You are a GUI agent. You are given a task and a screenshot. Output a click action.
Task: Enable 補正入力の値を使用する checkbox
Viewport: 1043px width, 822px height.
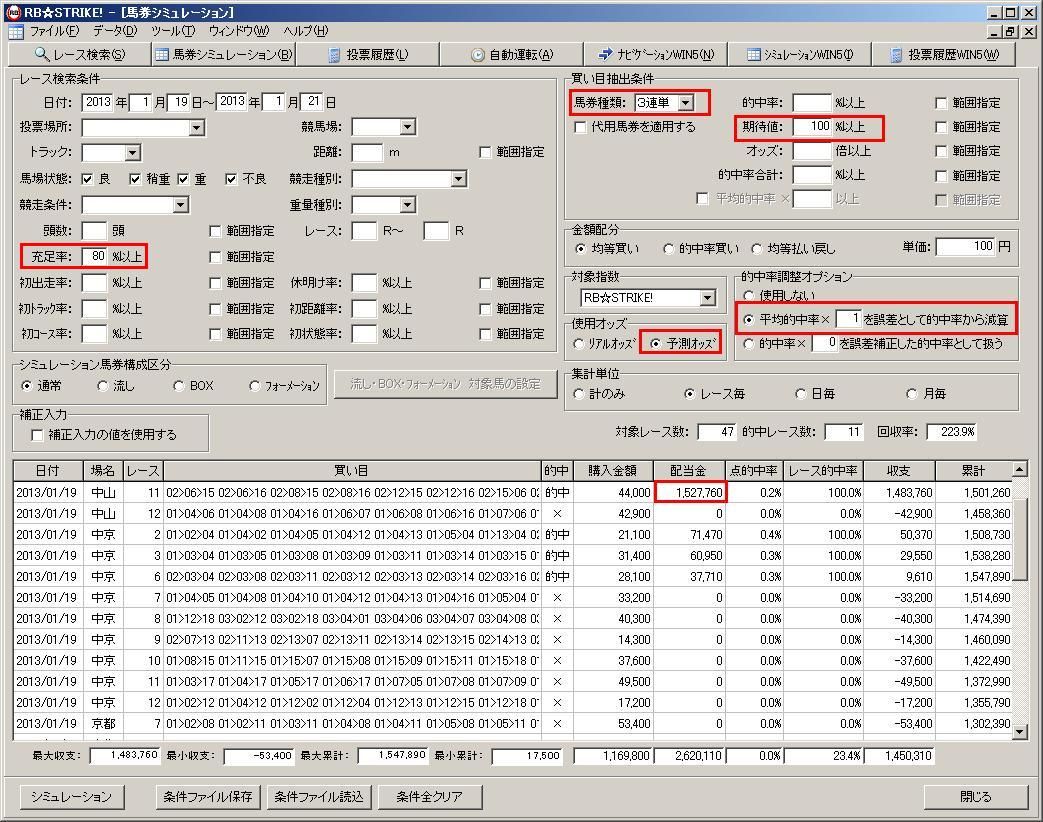point(38,435)
